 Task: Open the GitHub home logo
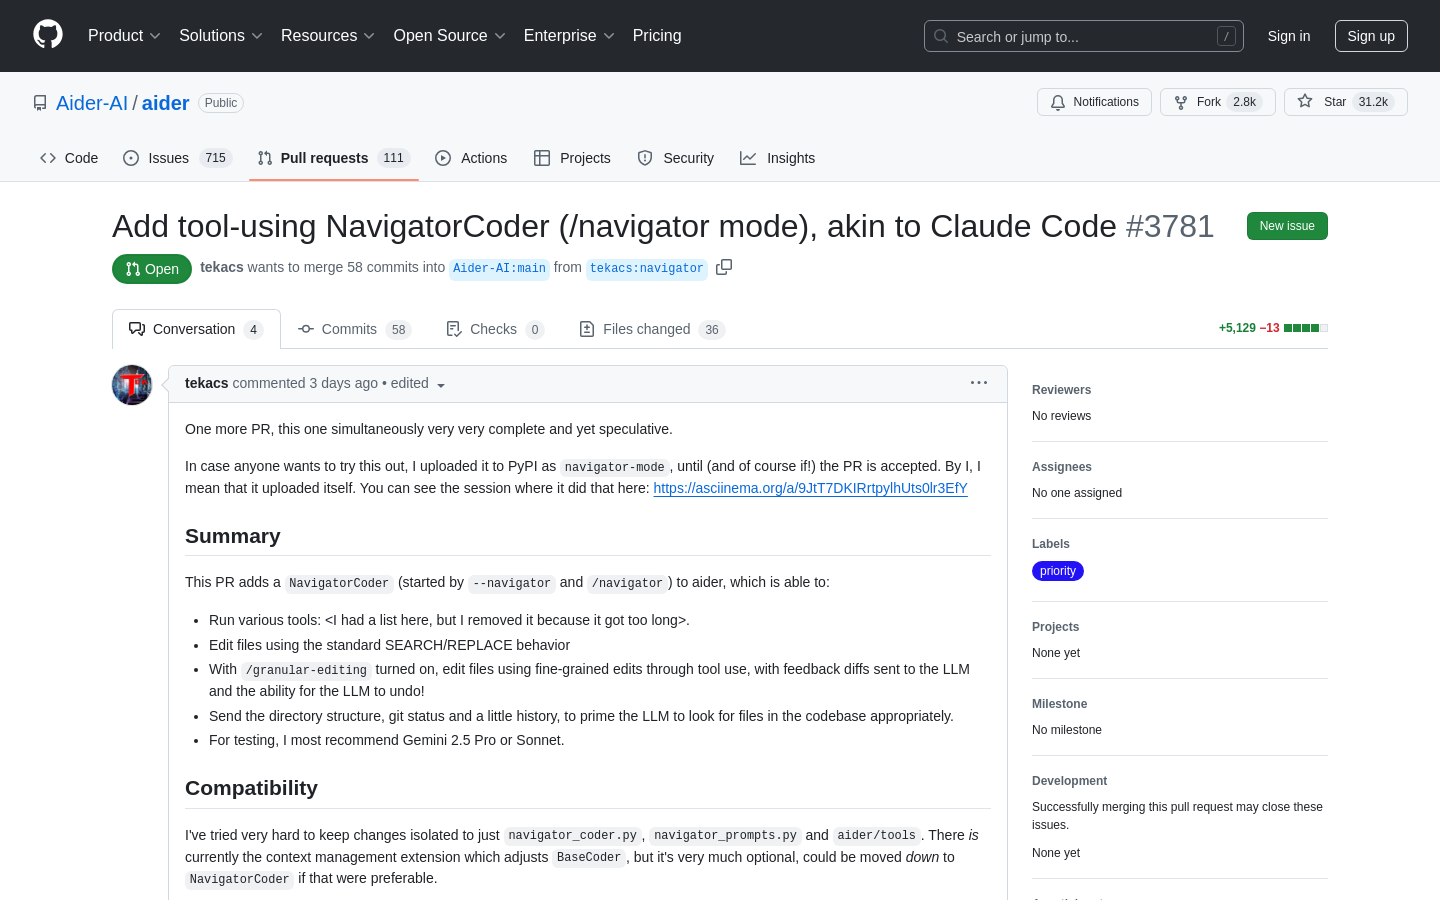[x=48, y=35]
